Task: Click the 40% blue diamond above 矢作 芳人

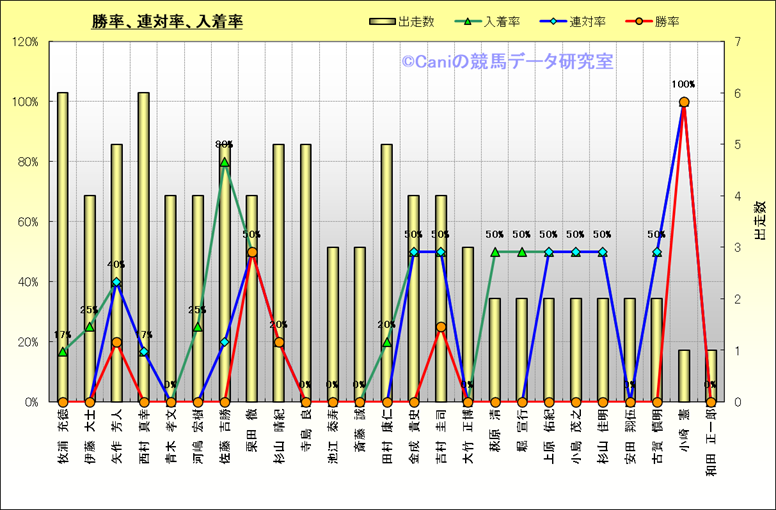Action: click(117, 283)
